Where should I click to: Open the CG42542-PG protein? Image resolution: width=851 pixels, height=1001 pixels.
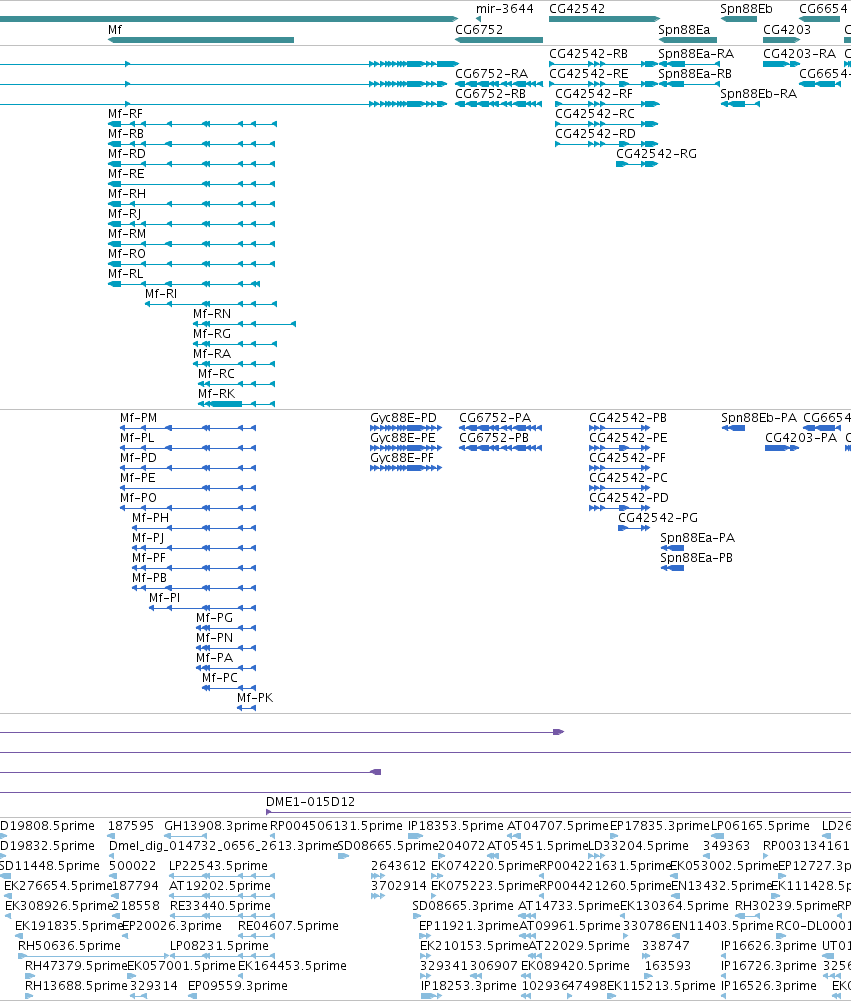pos(634,528)
